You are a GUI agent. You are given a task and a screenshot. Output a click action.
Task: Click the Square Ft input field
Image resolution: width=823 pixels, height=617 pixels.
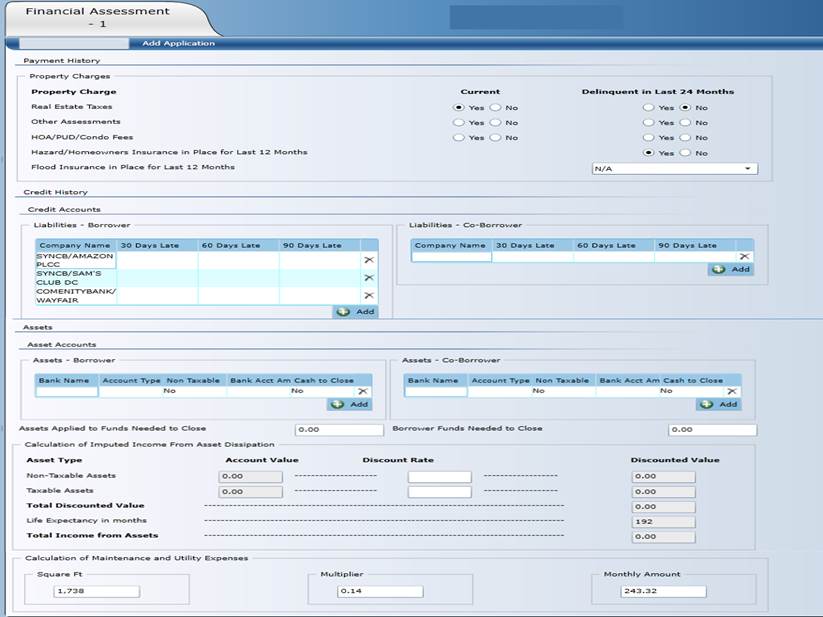click(97, 591)
